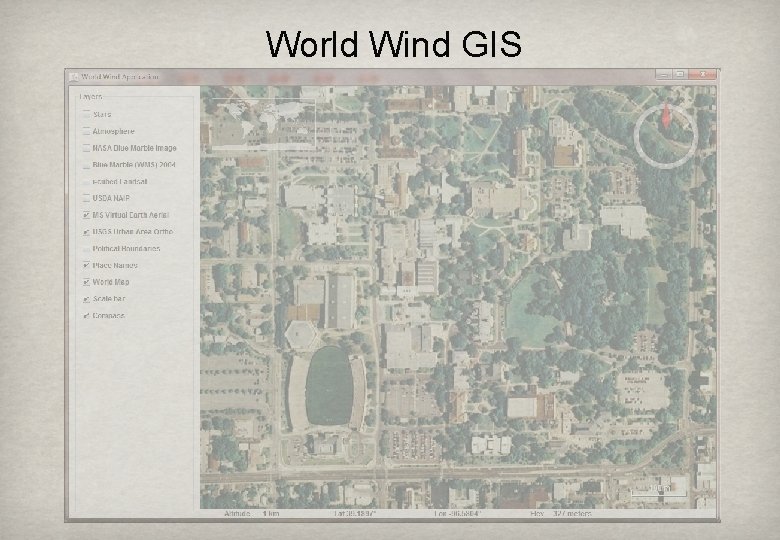Hide the World Map overlay layer
This screenshot has height=540, width=780.
coord(87,282)
